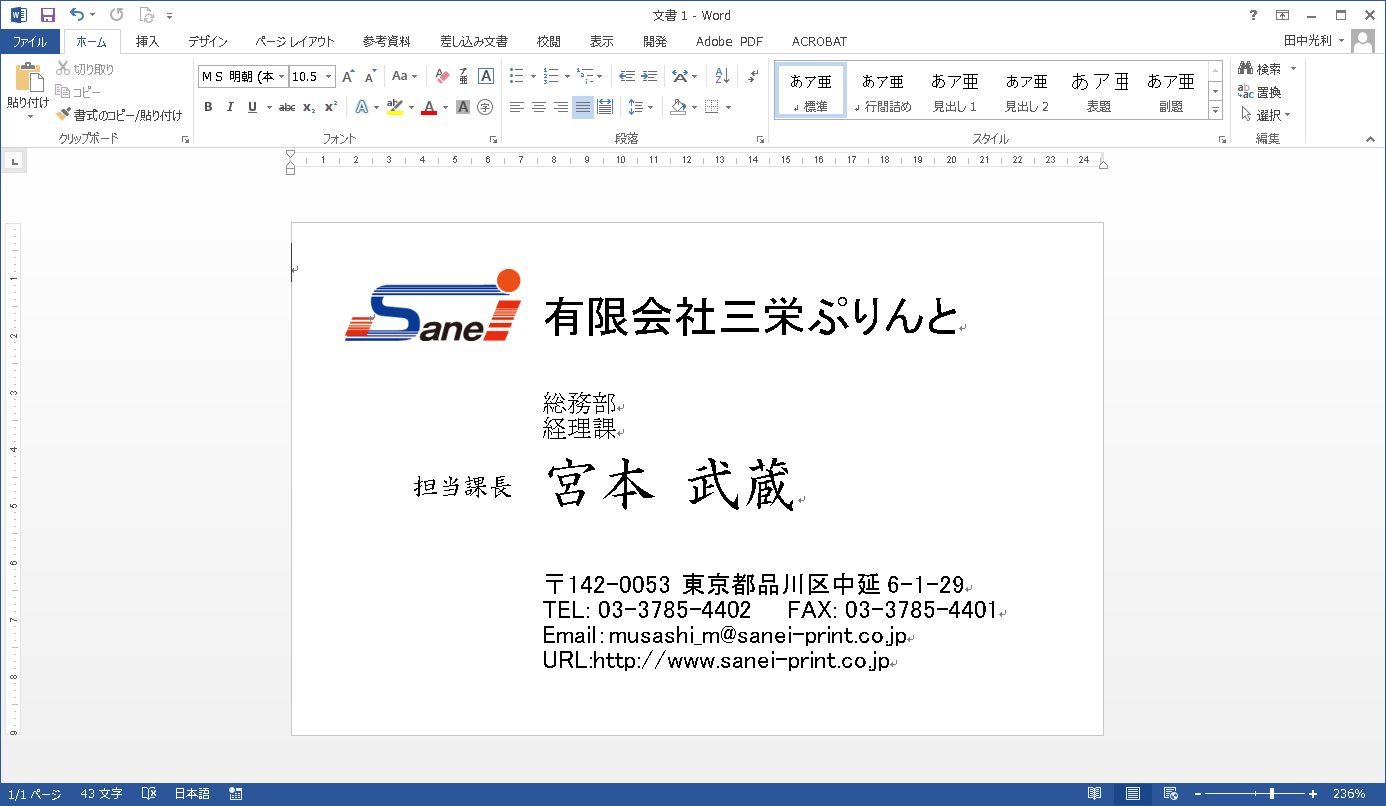Apply red font color
This screenshot has height=806, width=1386.
(429, 107)
